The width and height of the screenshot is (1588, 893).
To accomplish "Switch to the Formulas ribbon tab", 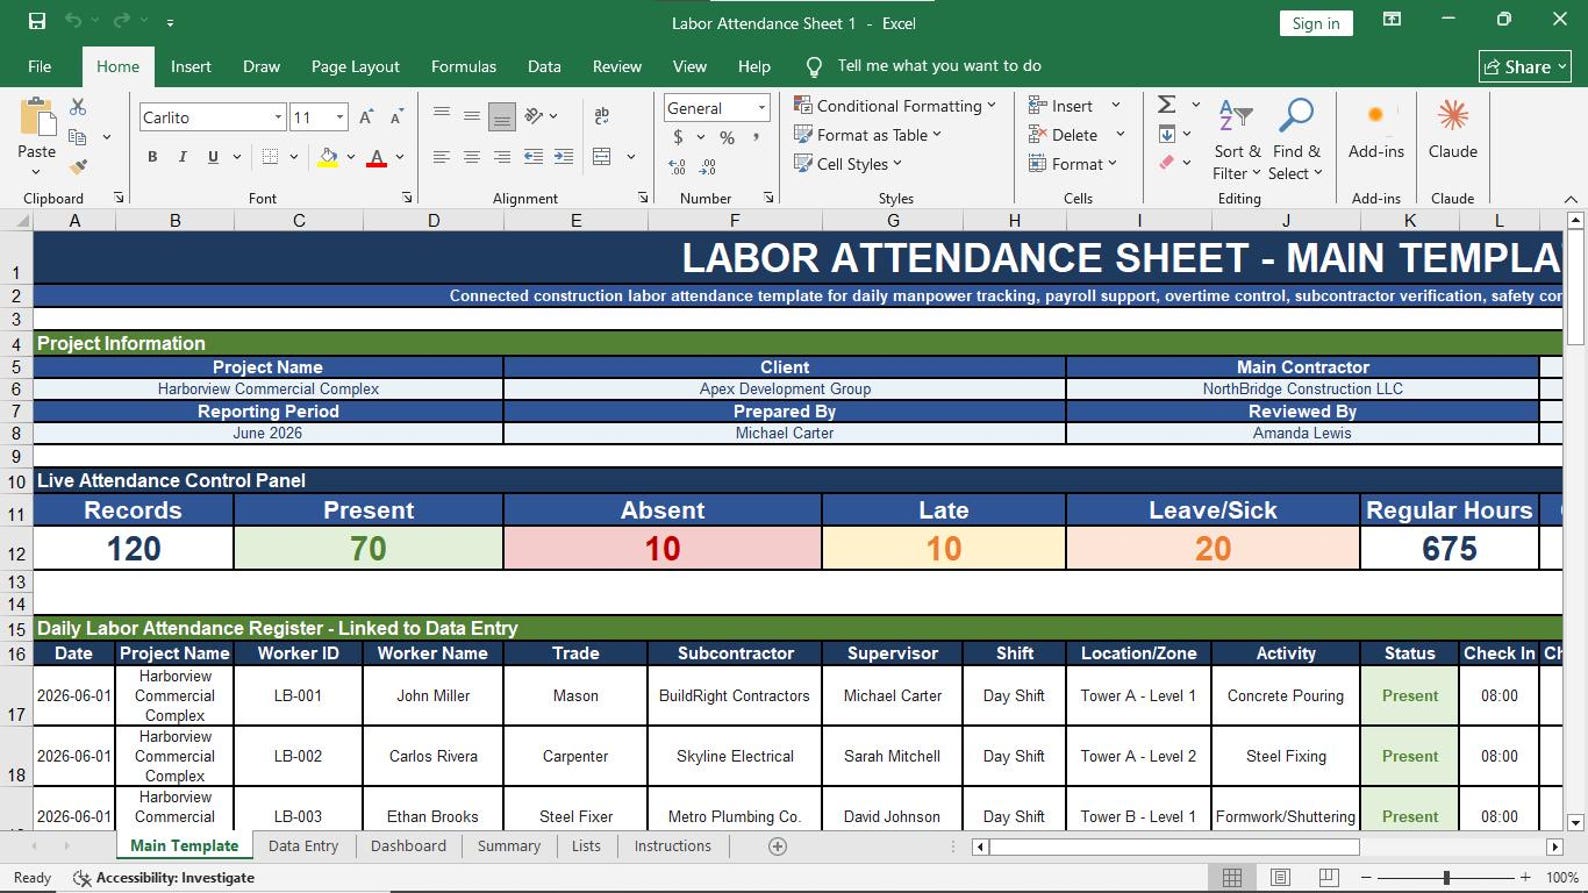I will coord(463,66).
